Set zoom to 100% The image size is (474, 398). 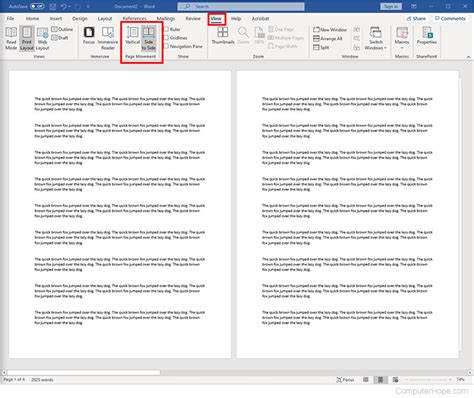tap(259, 36)
